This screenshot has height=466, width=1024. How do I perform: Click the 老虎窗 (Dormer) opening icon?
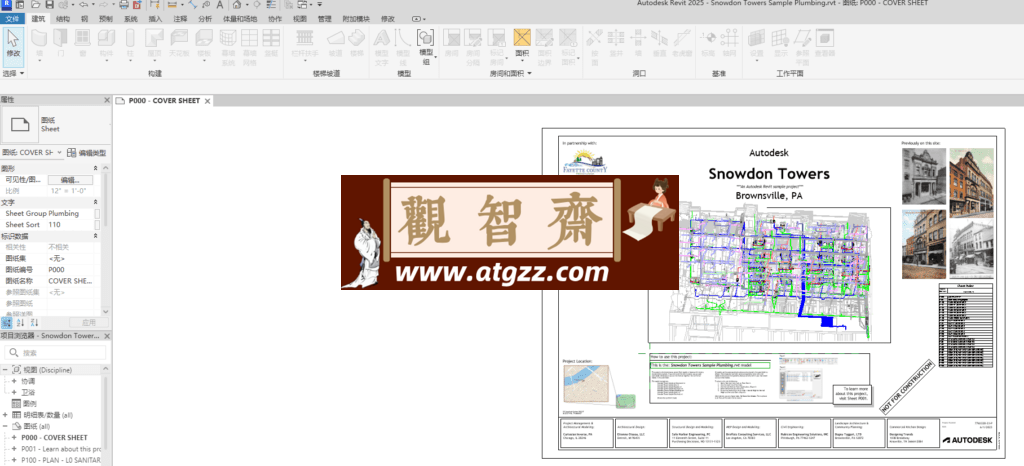(x=682, y=38)
